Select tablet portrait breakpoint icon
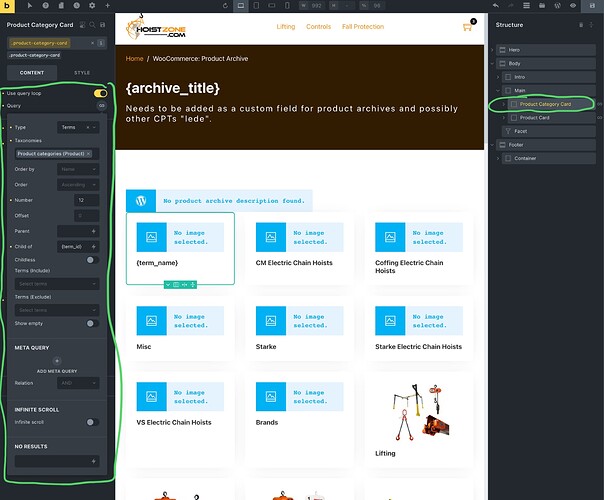This screenshot has height=500, width=604. point(256,5)
